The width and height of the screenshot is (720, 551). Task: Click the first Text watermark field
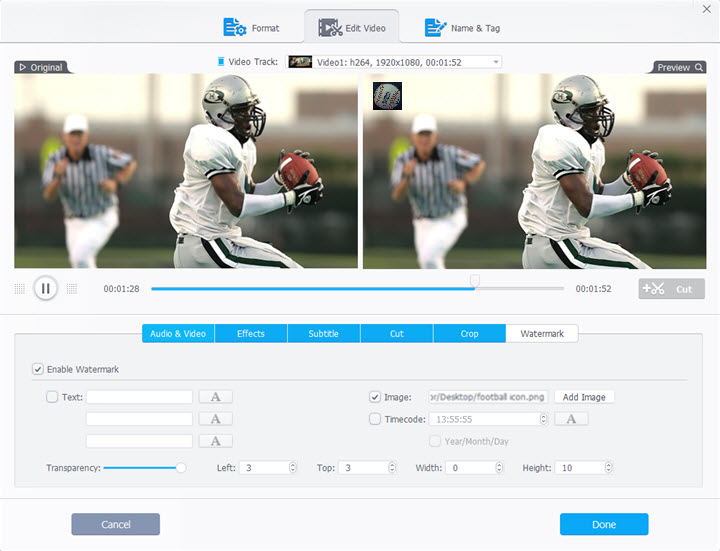(139, 397)
